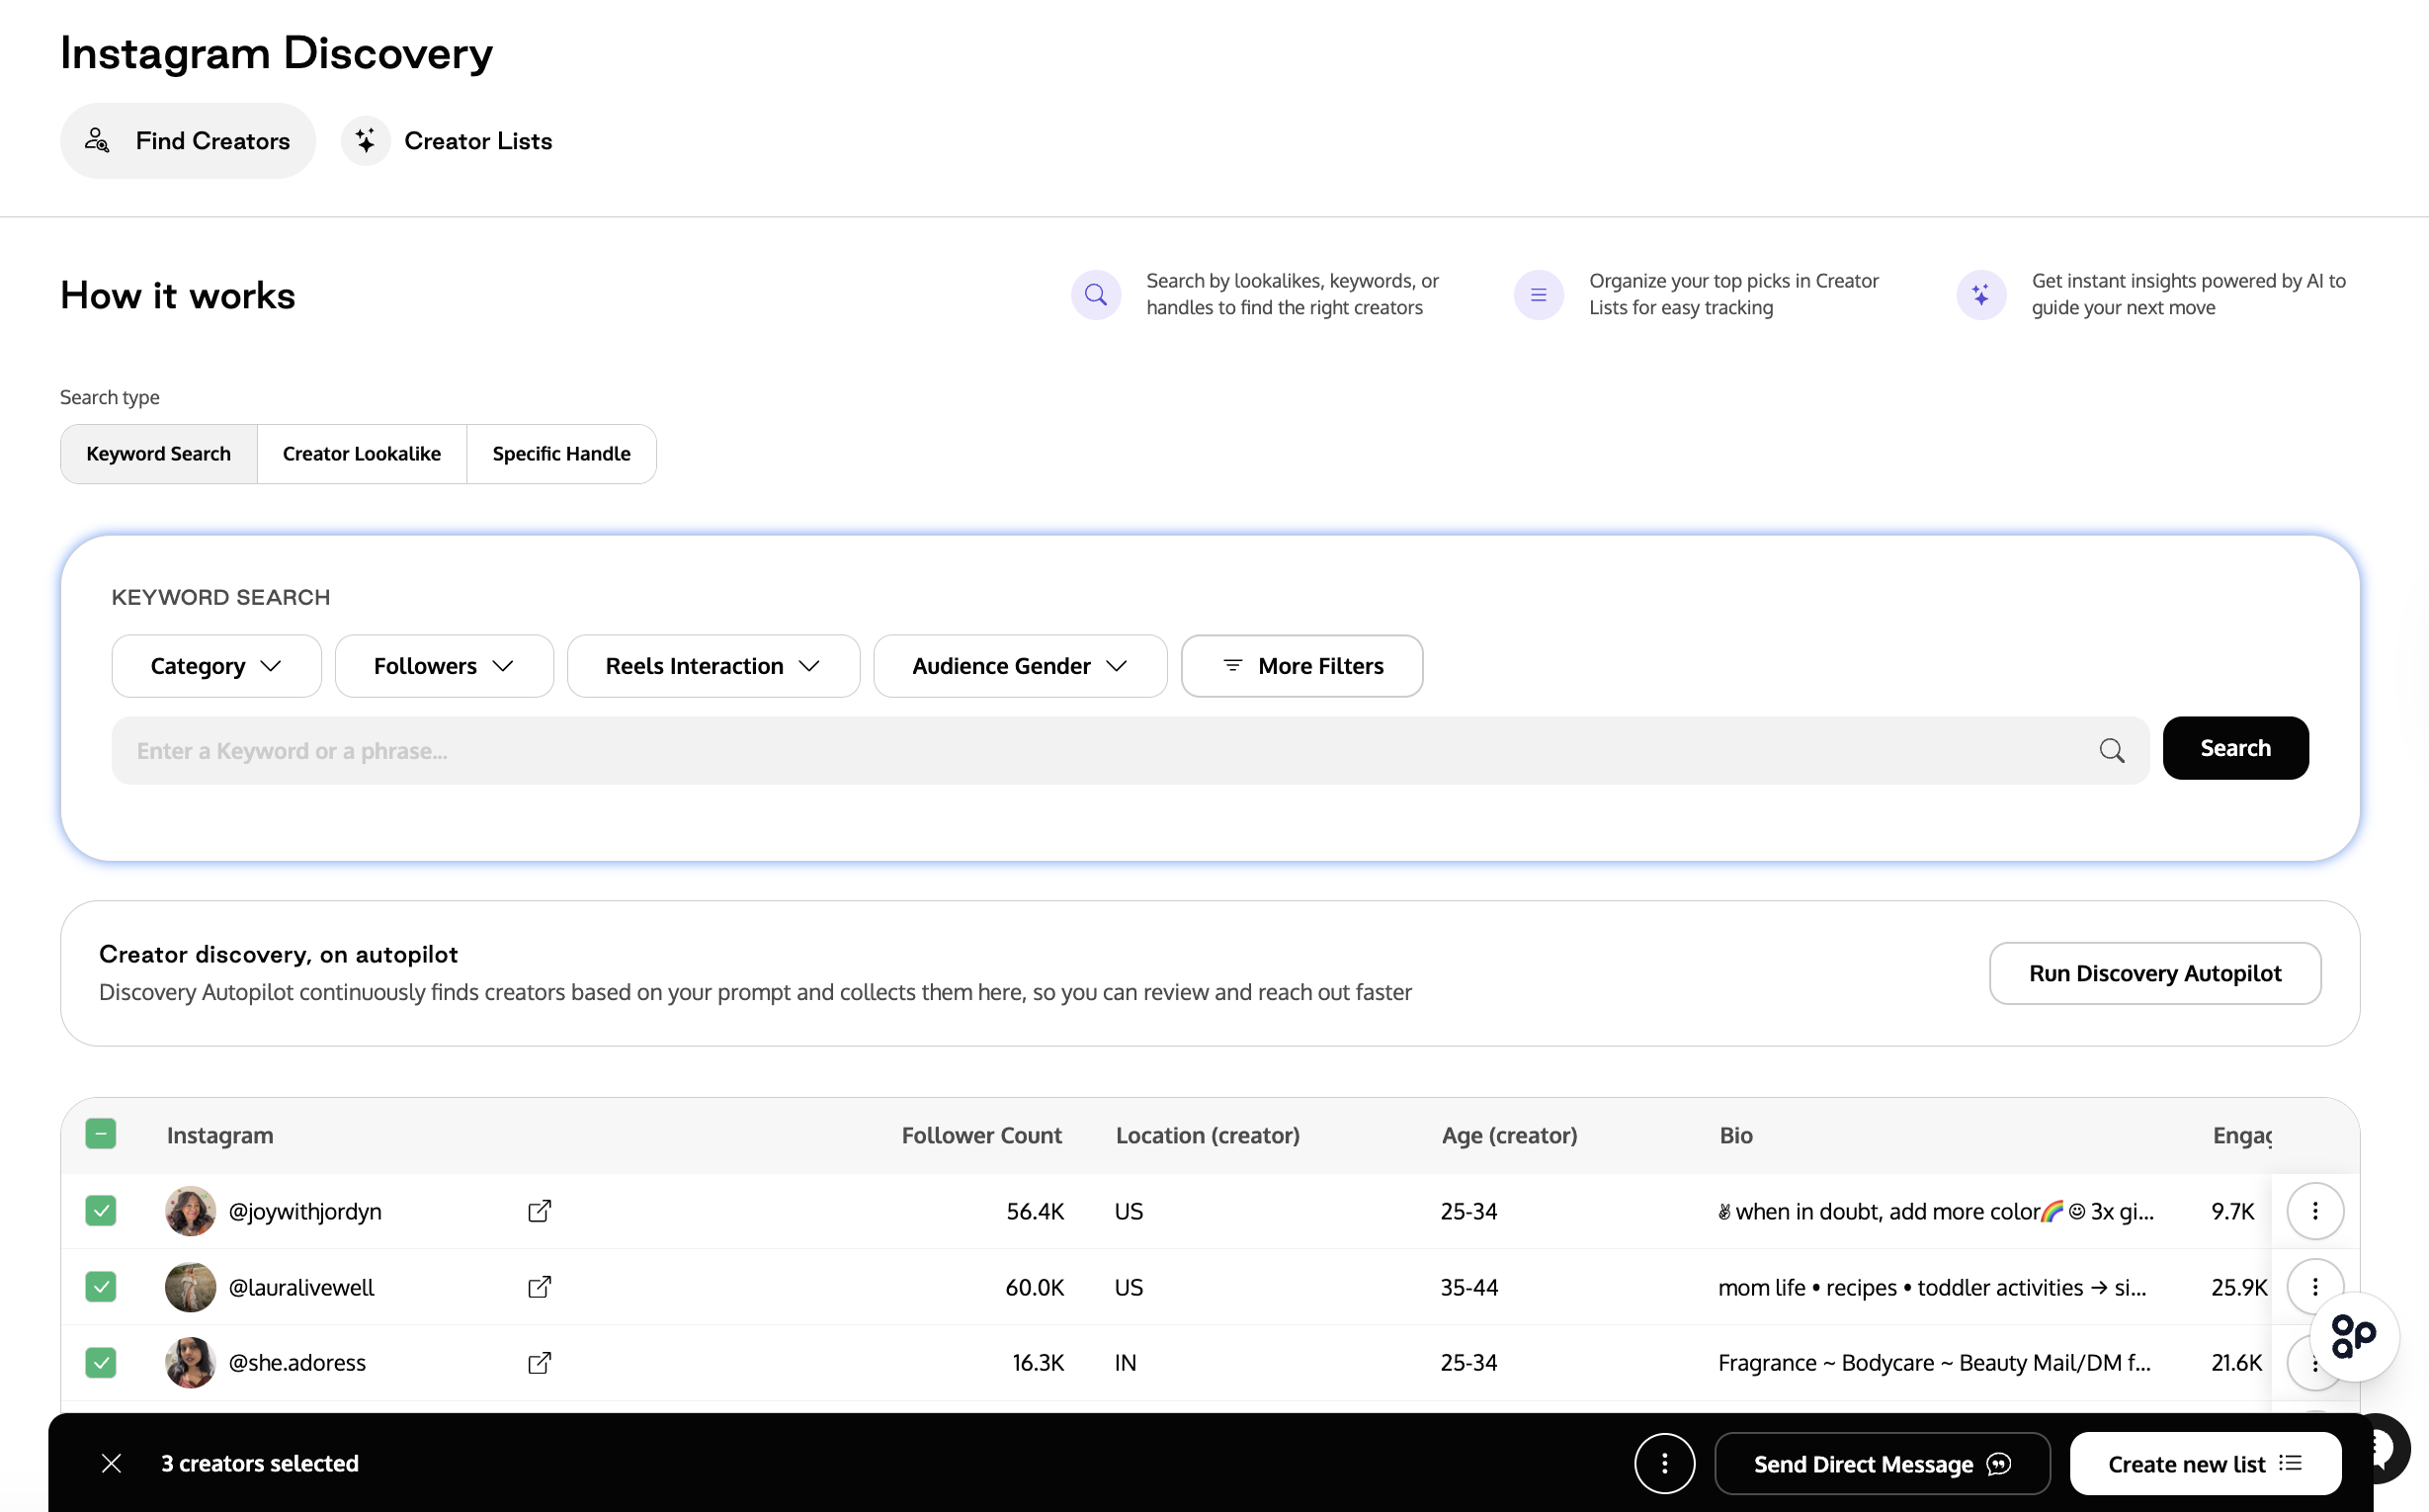Click the '3 creators selected' label
The image size is (2429, 1512).
[260, 1464]
